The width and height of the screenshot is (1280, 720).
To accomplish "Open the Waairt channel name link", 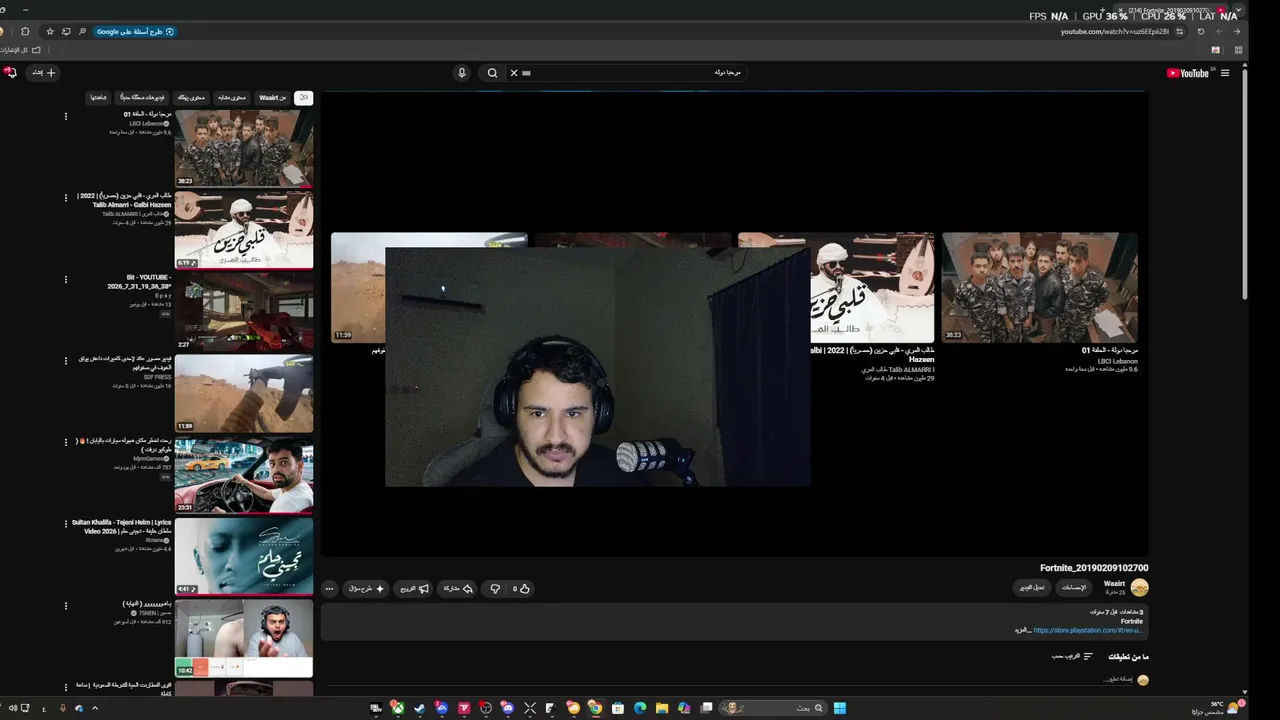I will [1114, 584].
